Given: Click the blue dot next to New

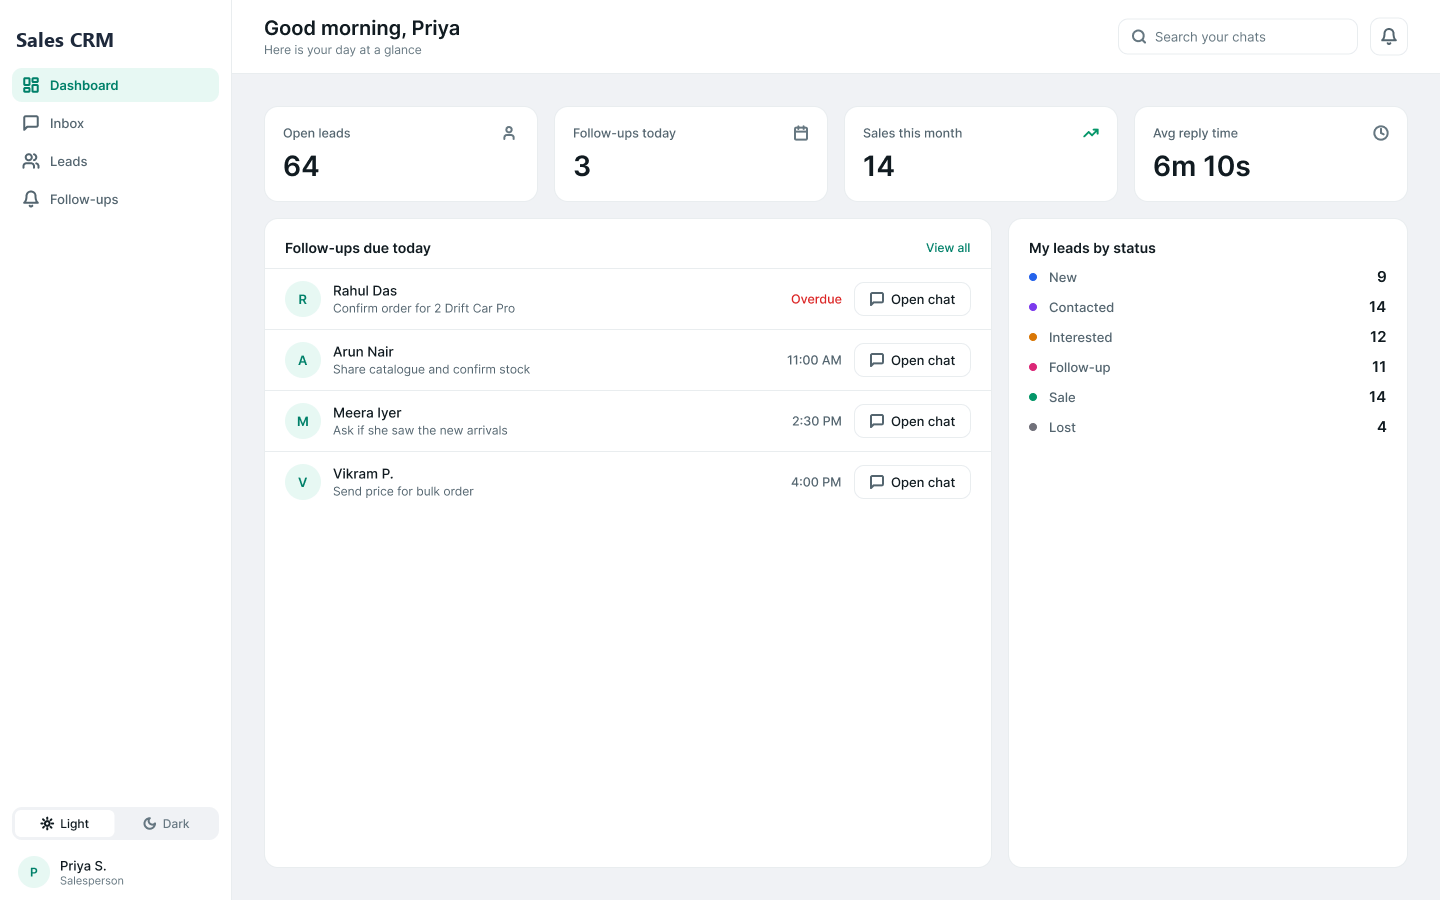Looking at the screenshot, I should tap(1033, 277).
